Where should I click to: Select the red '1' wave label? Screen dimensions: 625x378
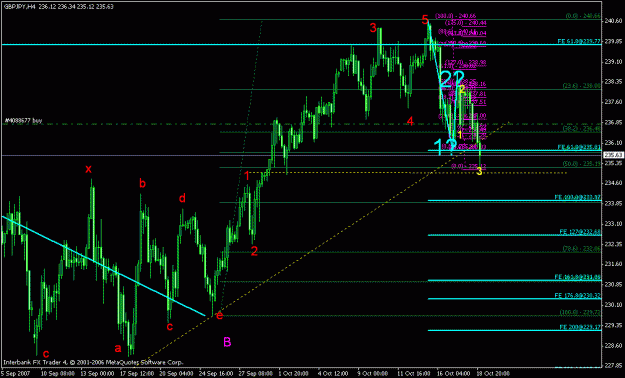247,176
